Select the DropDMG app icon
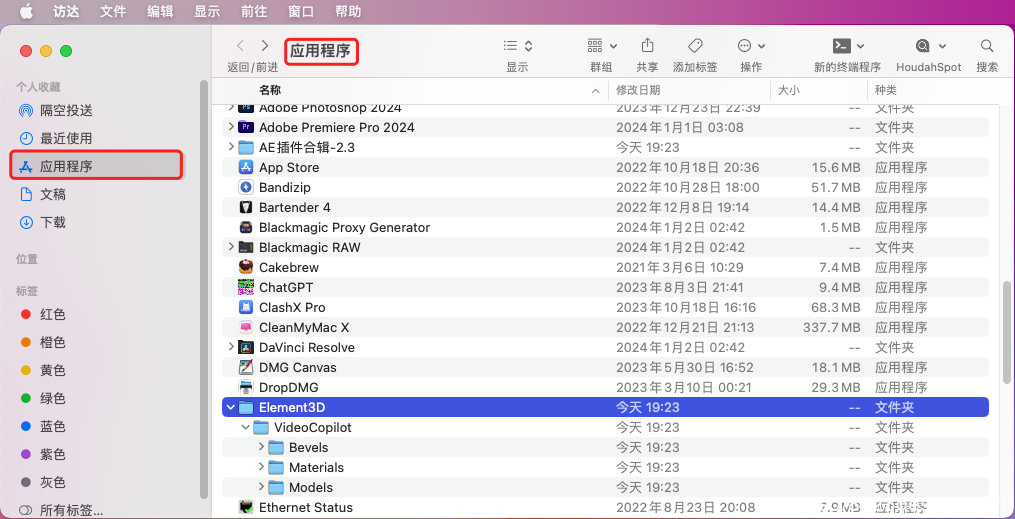Image resolution: width=1015 pixels, height=519 pixels. (246, 388)
